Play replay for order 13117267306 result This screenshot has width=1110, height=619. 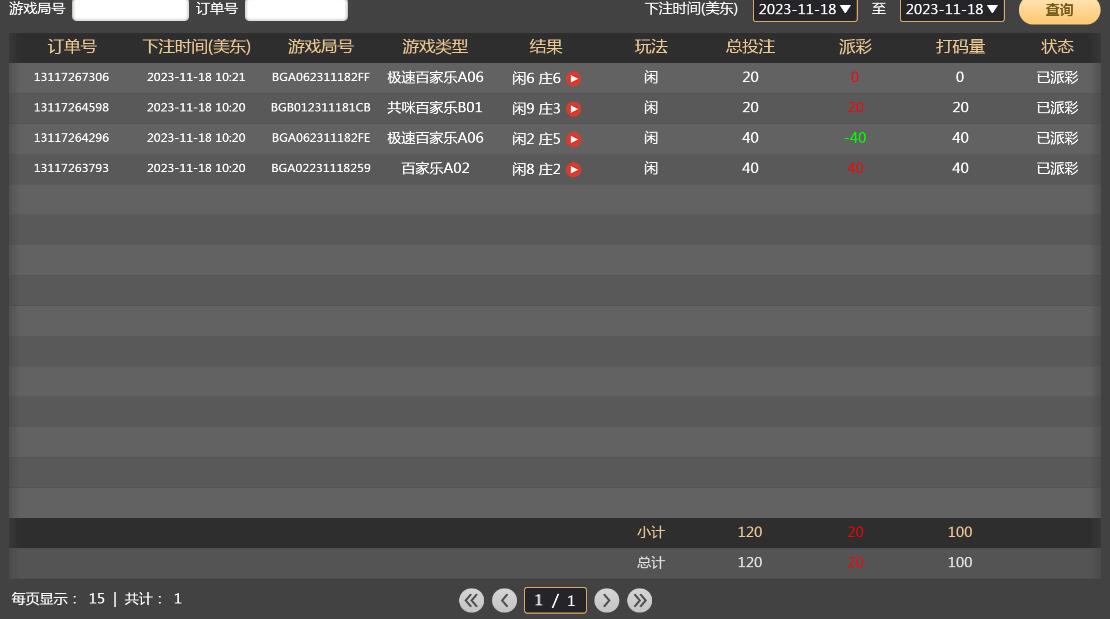point(574,79)
